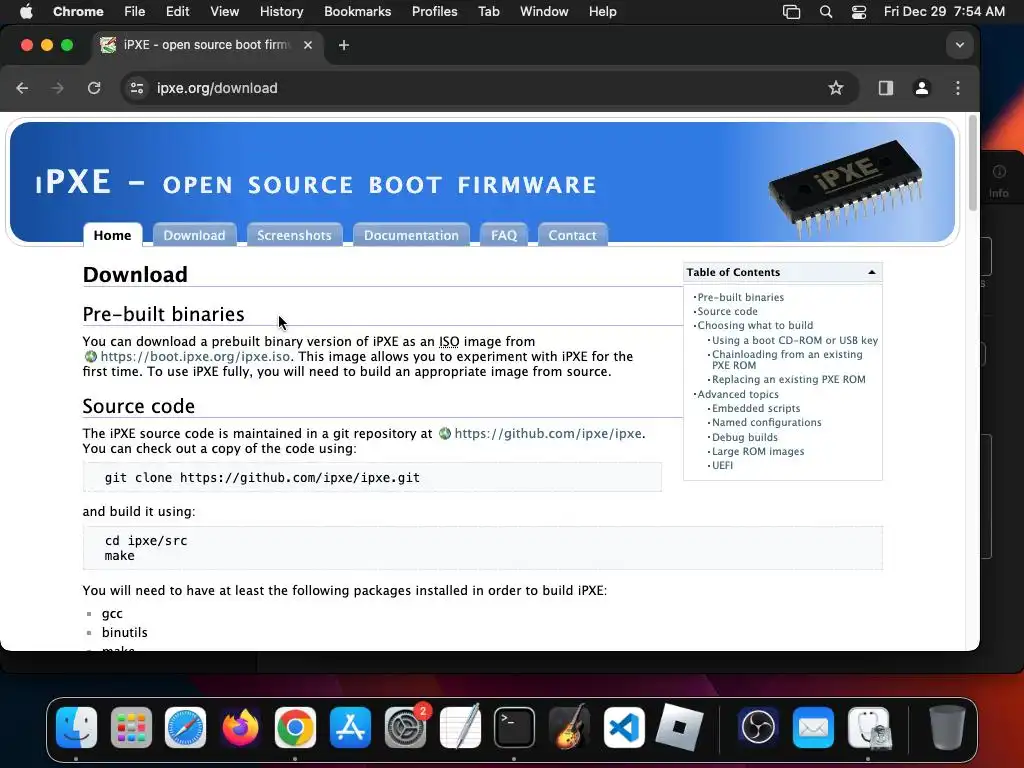Viewport: 1024px width, 768px height.
Task: Open the Contact tab
Action: click(x=572, y=235)
